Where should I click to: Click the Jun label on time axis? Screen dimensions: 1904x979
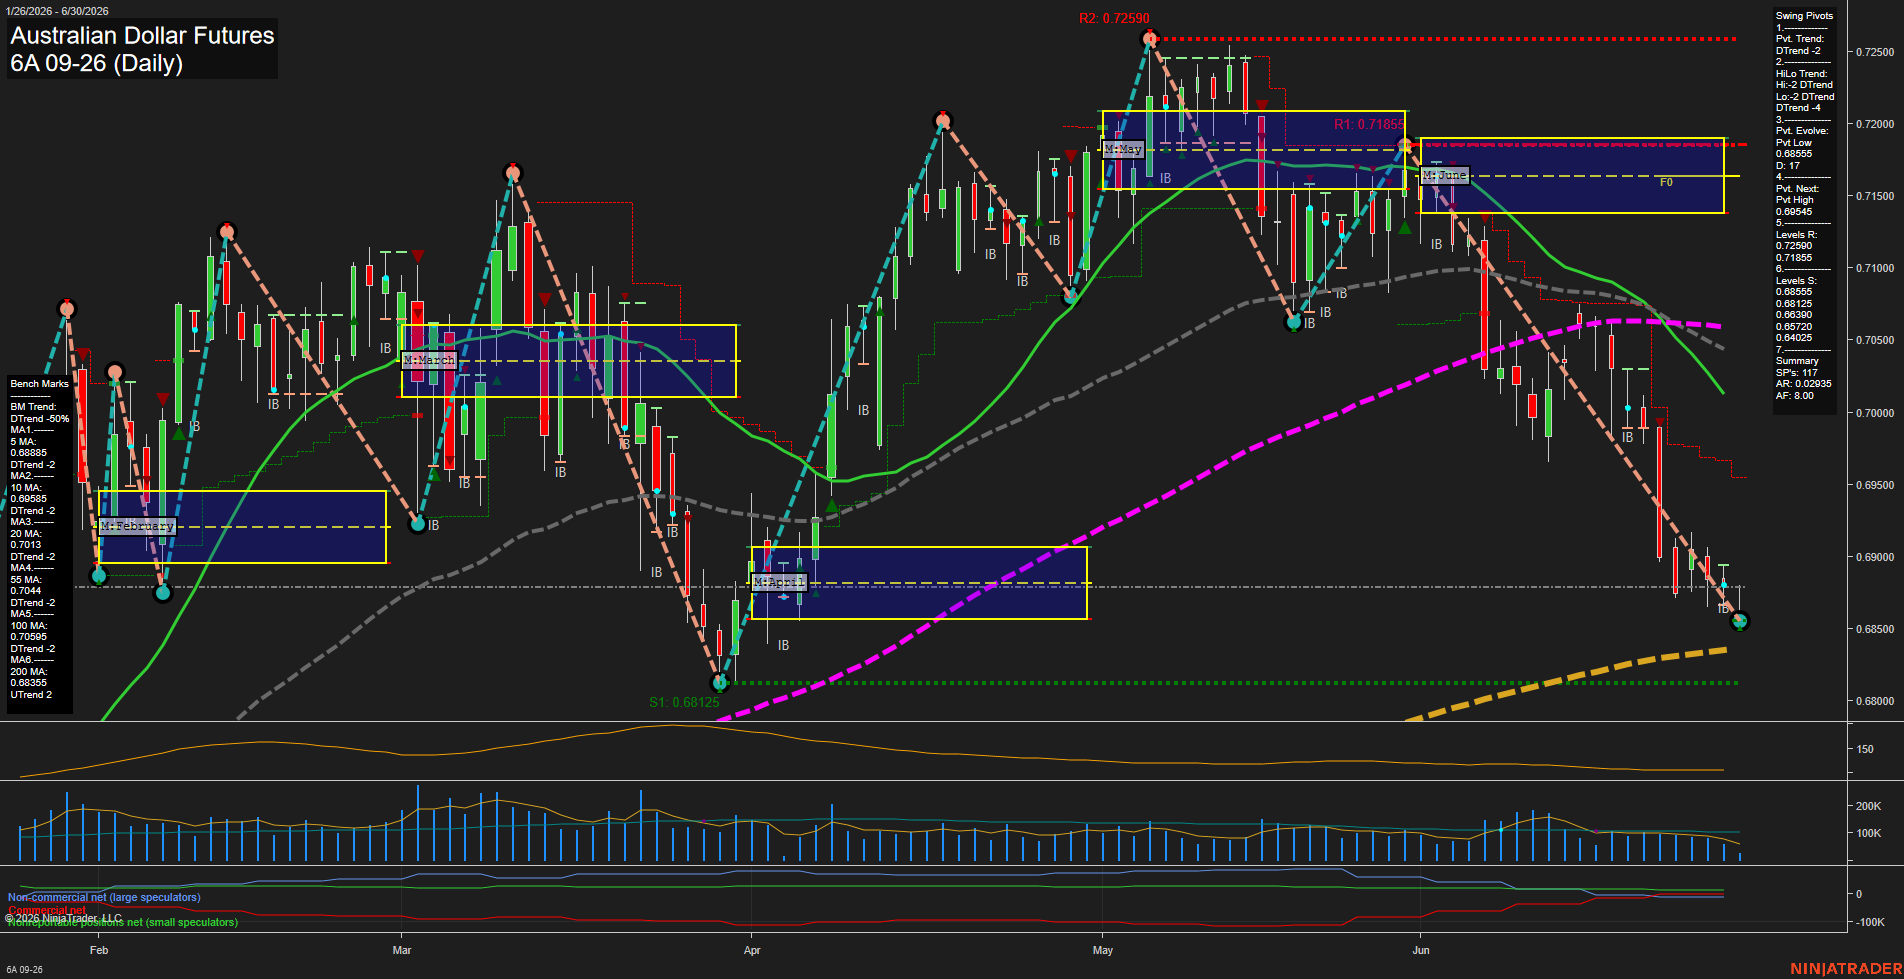pos(1421,950)
